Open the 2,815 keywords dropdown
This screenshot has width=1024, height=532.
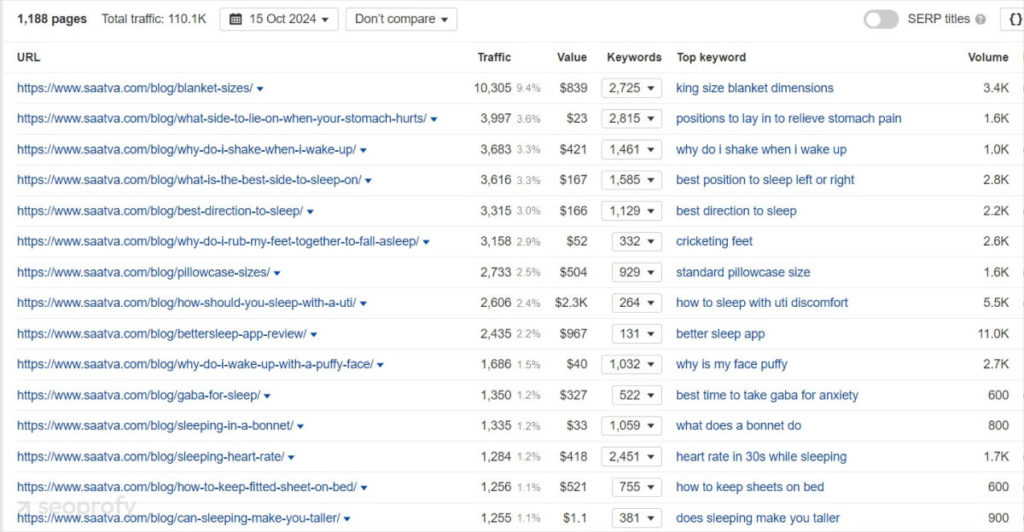(x=632, y=119)
